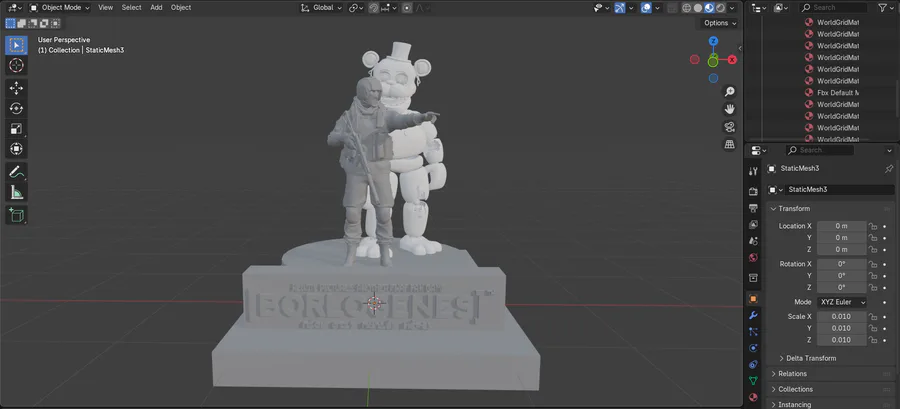Viewport: 900px width, 409px height.
Task: Click the X axis on the navigation gizmo
Action: coord(732,60)
